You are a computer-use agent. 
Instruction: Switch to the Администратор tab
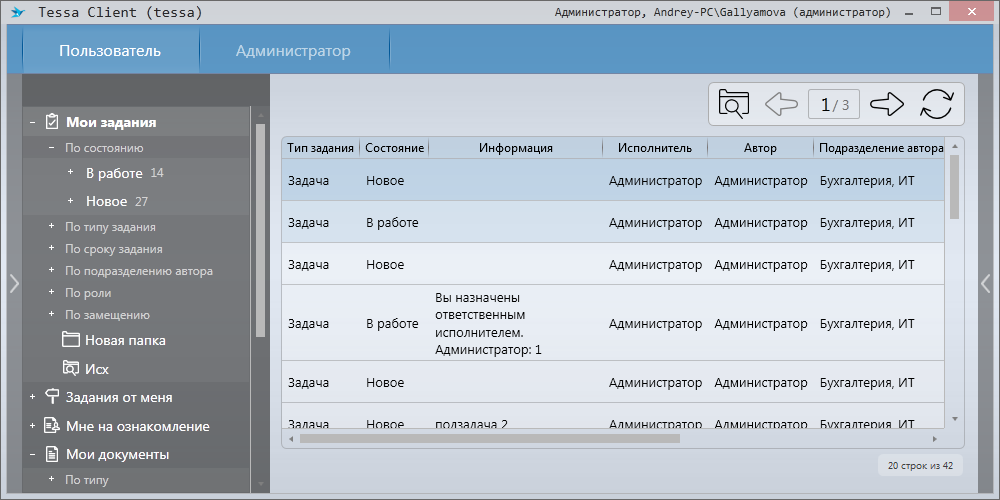tap(293, 51)
